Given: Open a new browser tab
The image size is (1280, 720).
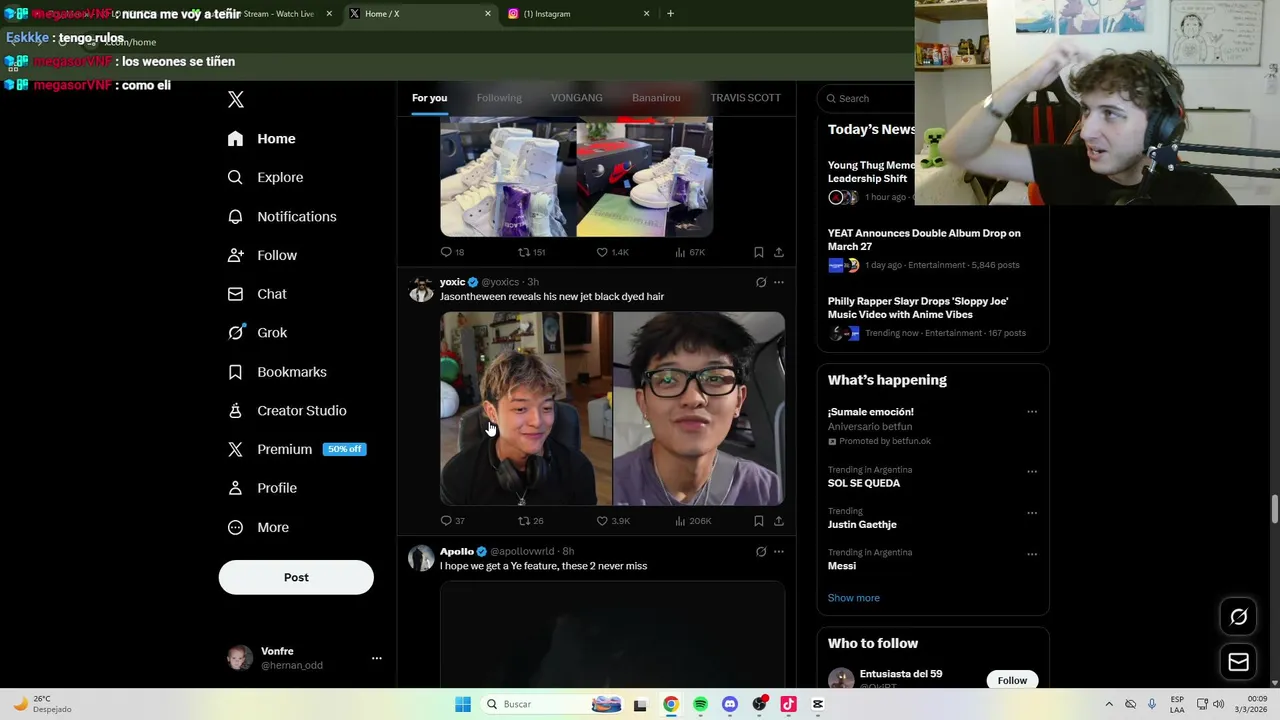Looking at the screenshot, I should click(x=670, y=14).
